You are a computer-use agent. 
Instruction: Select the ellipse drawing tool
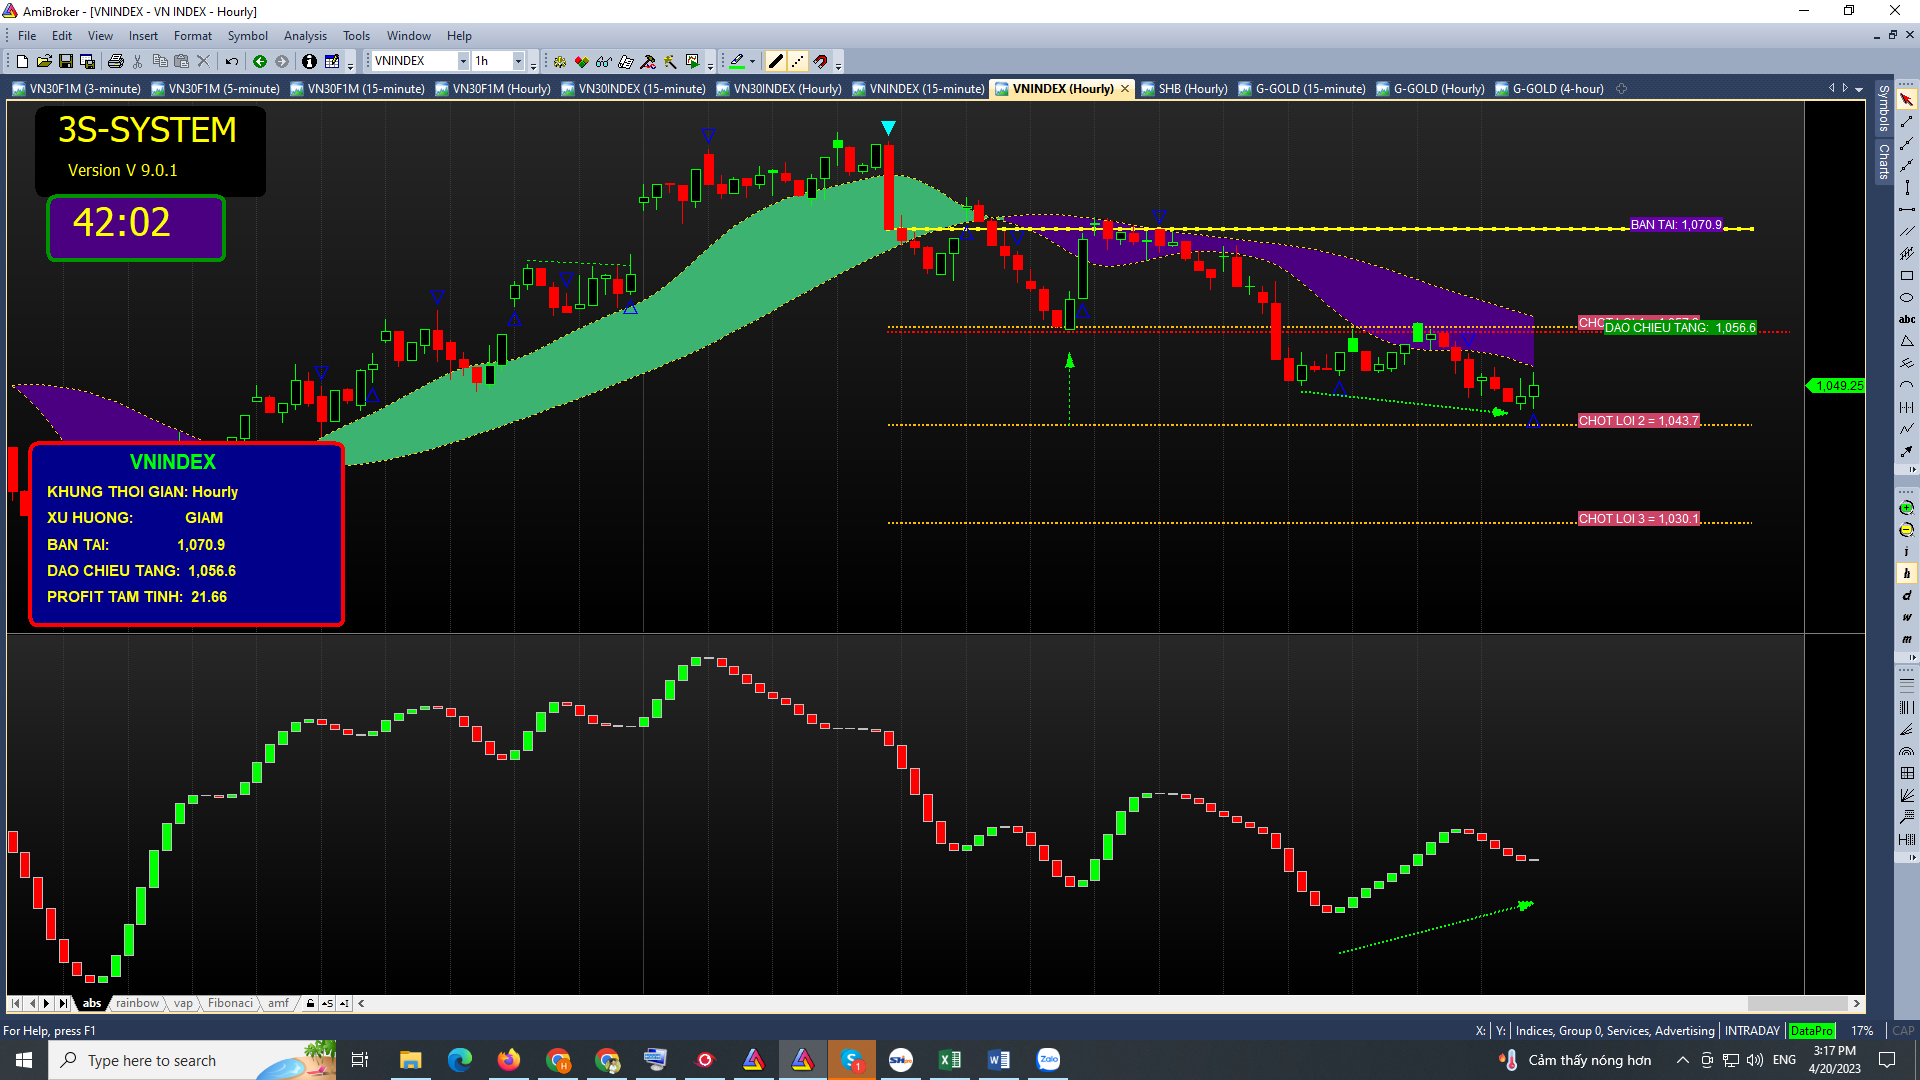pyautogui.click(x=1906, y=298)
